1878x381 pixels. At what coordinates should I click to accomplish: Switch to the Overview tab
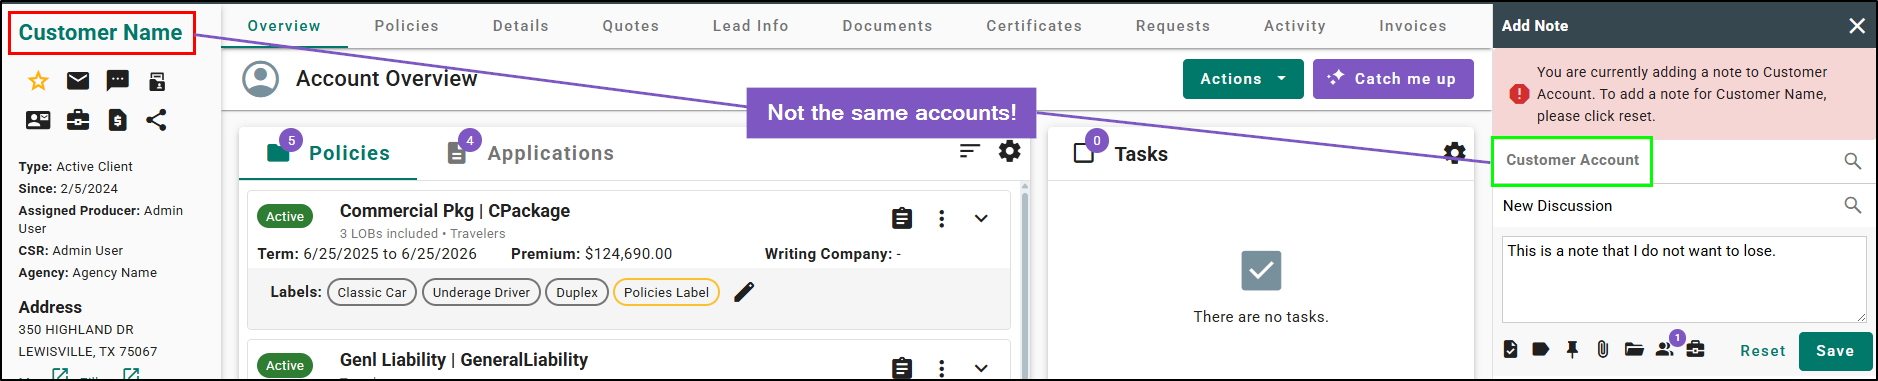tap(284, 26)
